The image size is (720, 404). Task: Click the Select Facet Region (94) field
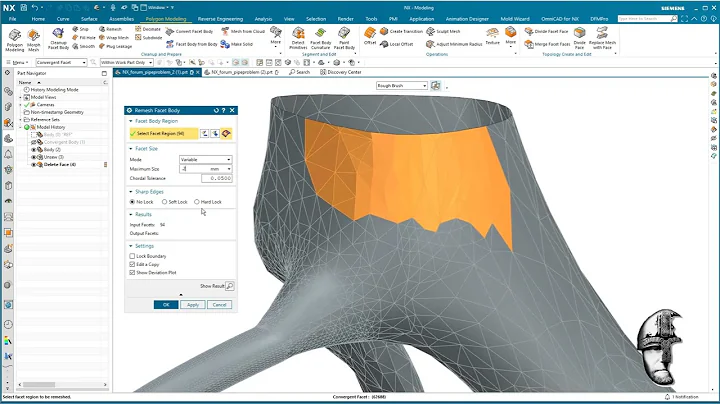pyautogui.click(x=163, y=133)
